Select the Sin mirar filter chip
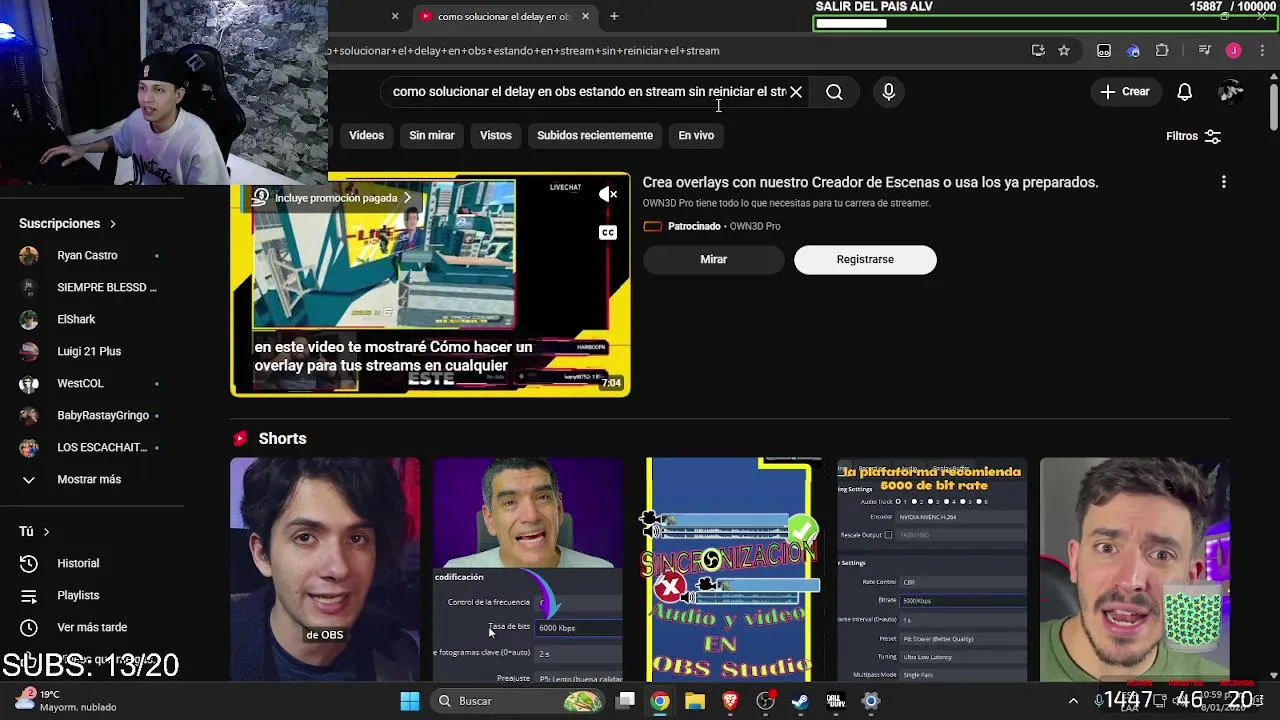Viewport: 1280px width, 720px height. click(x=432, y=136)
